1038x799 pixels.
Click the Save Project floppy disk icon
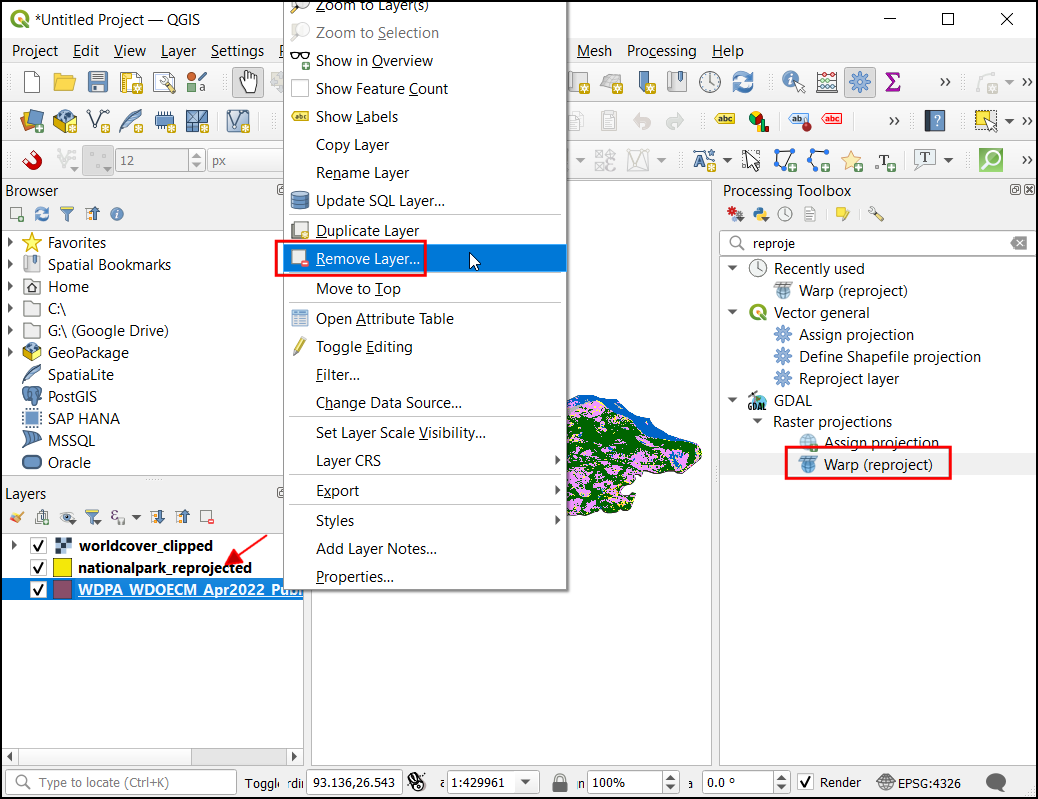pos(98,82)
